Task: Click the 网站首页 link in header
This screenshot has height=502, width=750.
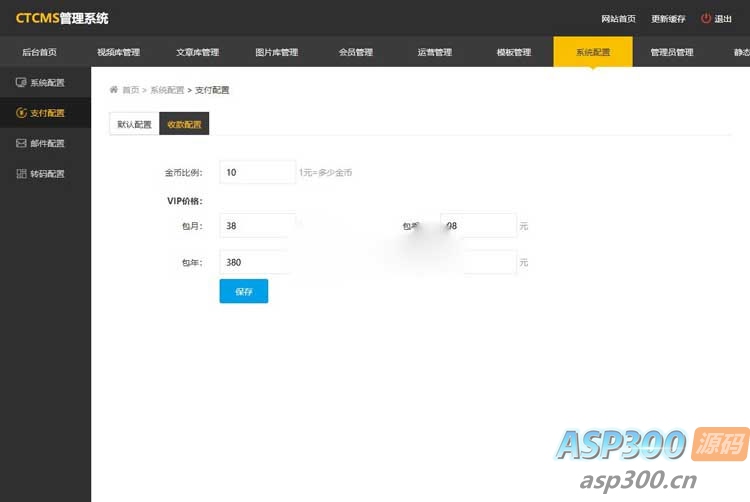Action: 618,19
